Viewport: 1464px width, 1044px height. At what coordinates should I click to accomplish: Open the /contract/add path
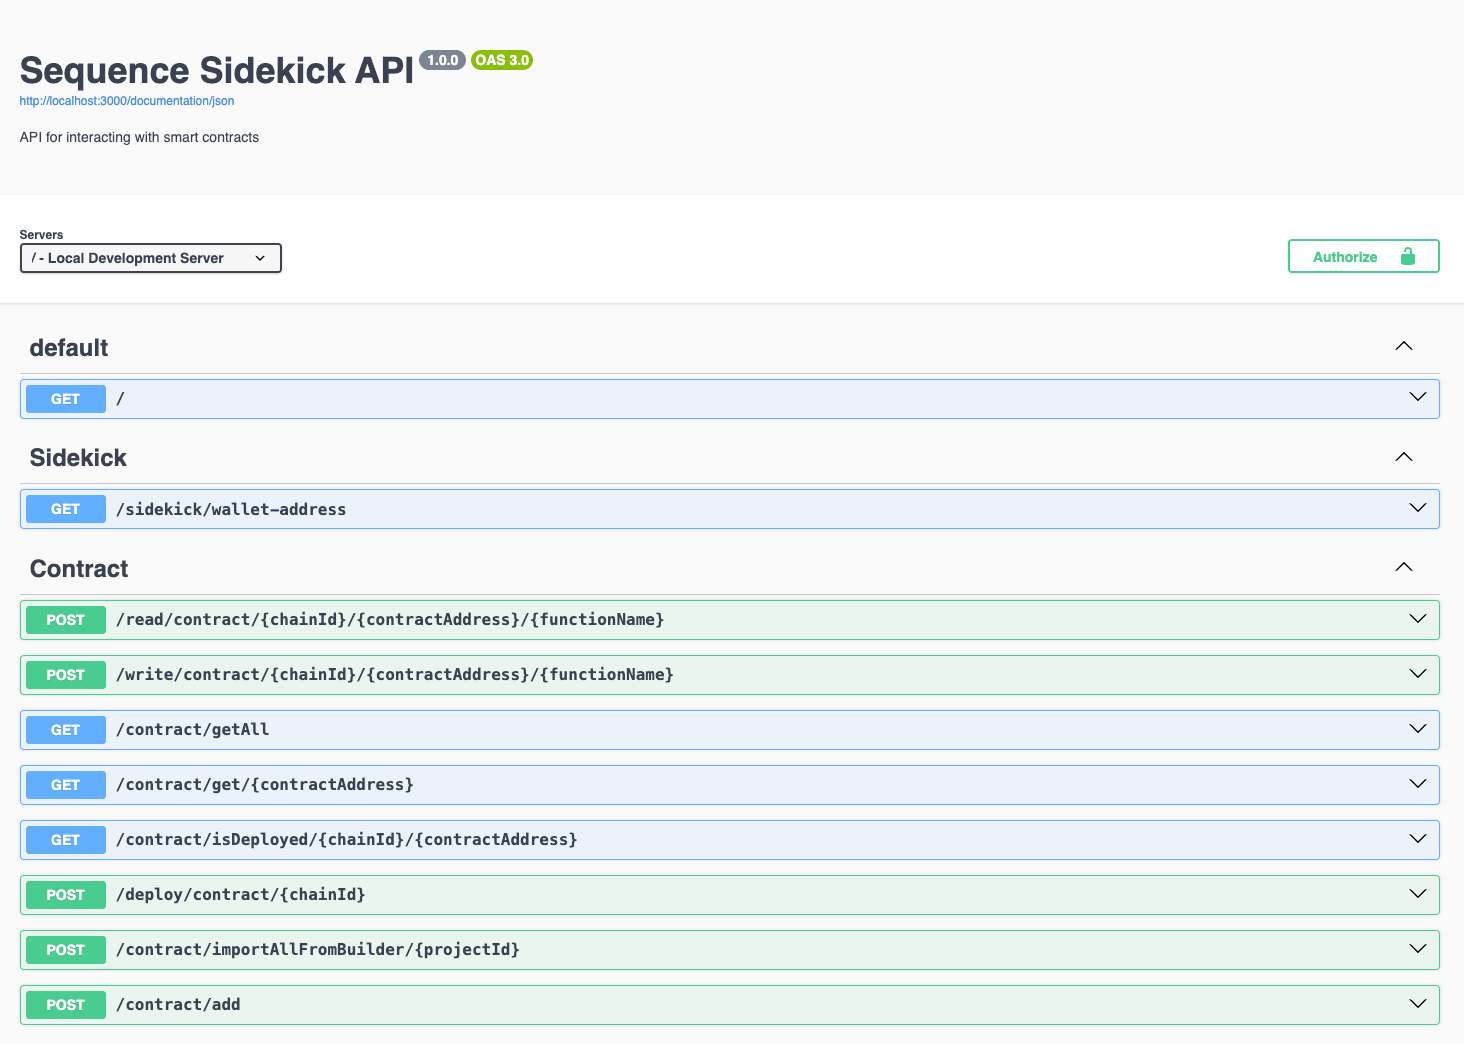click(x=178, y=1005)
